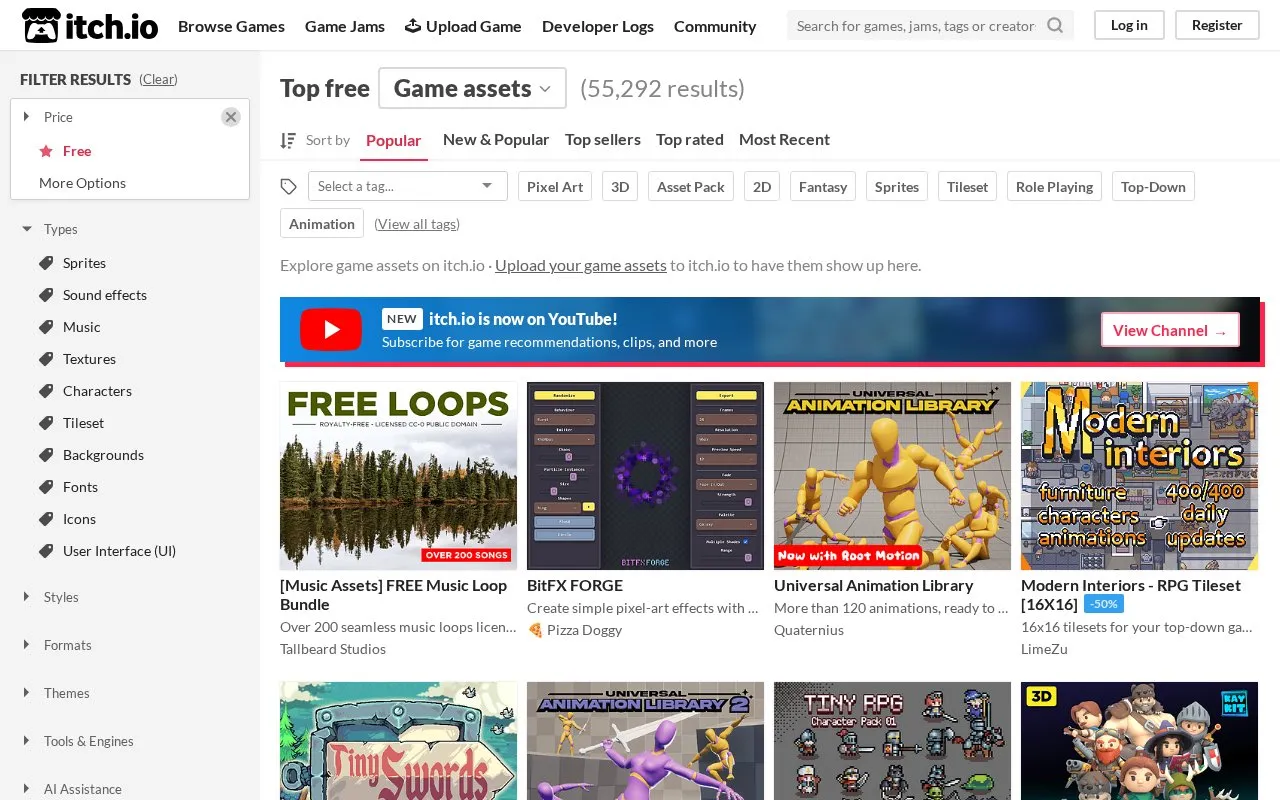Click the Sort by icon
The height and width of the screenshot is (800, 1280).
pyautogui.click(x=288, y=140)
